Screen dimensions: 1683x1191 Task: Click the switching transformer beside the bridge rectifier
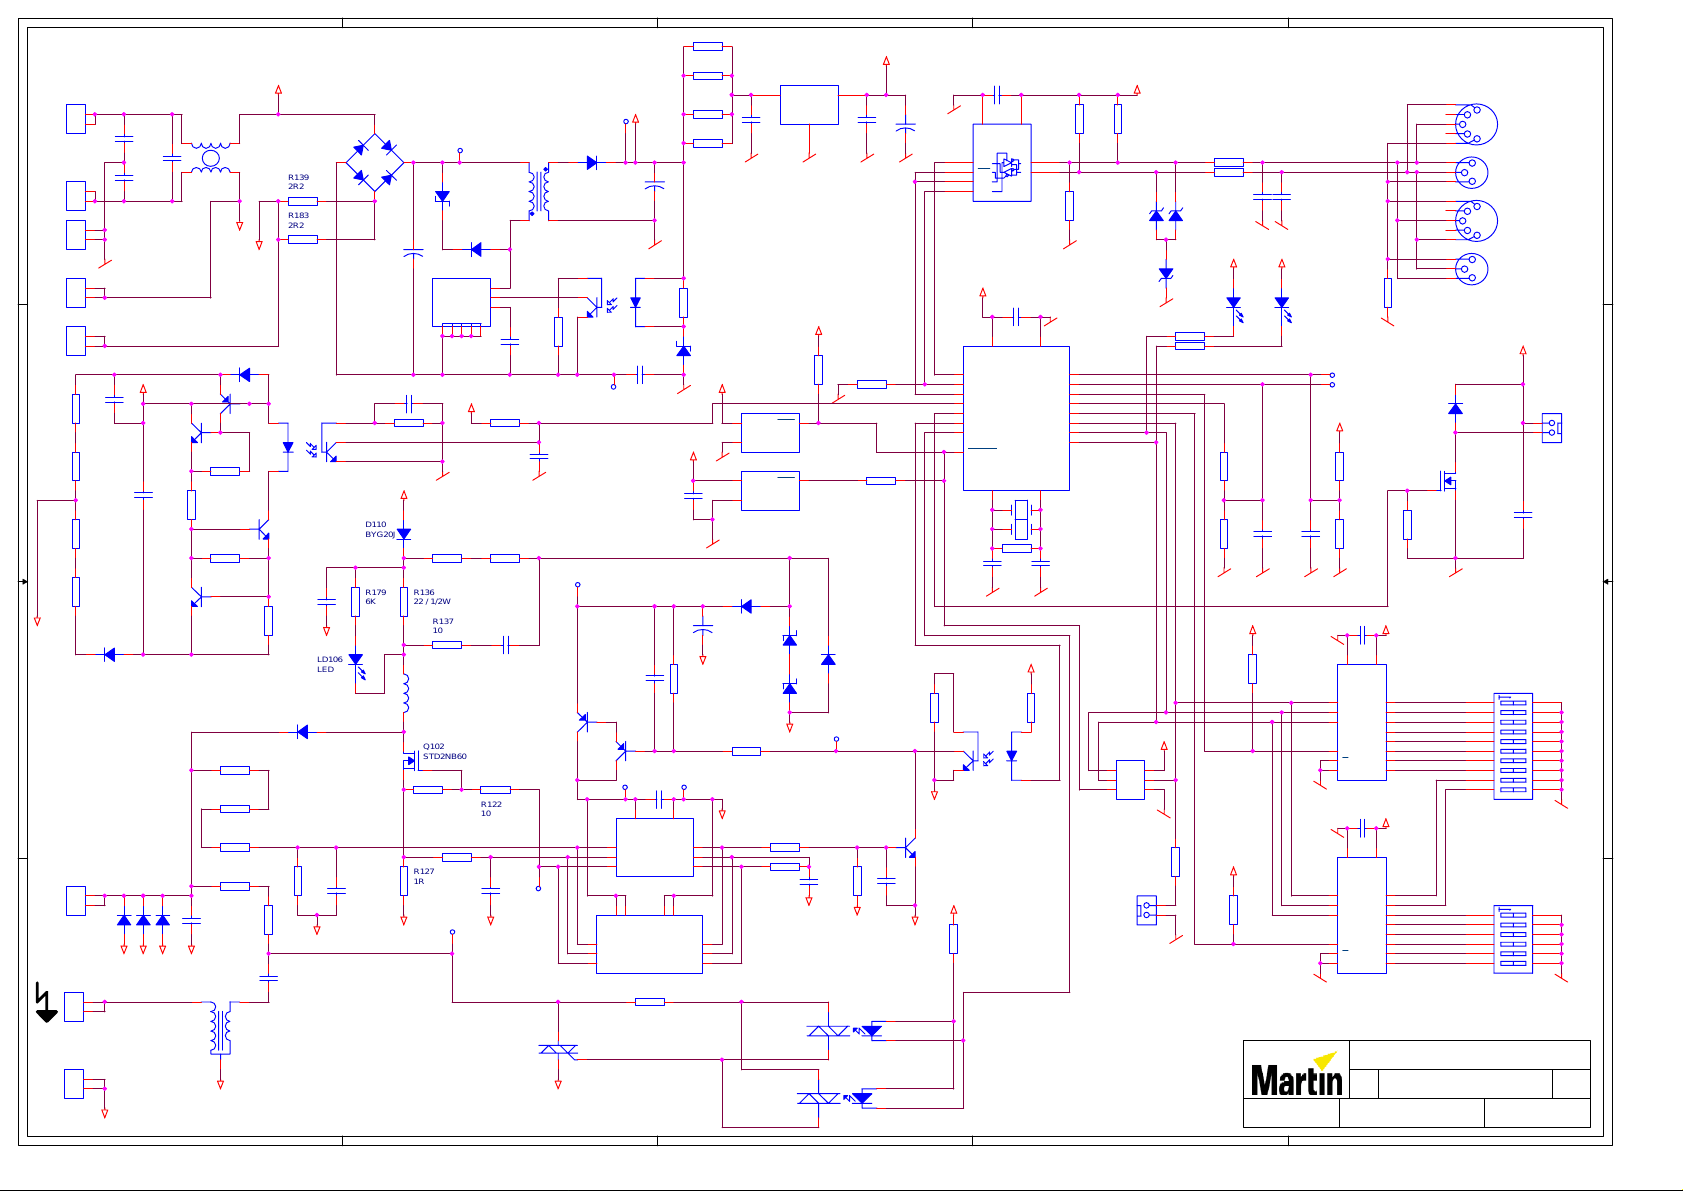pyautogui.click(x=539, y=191)
